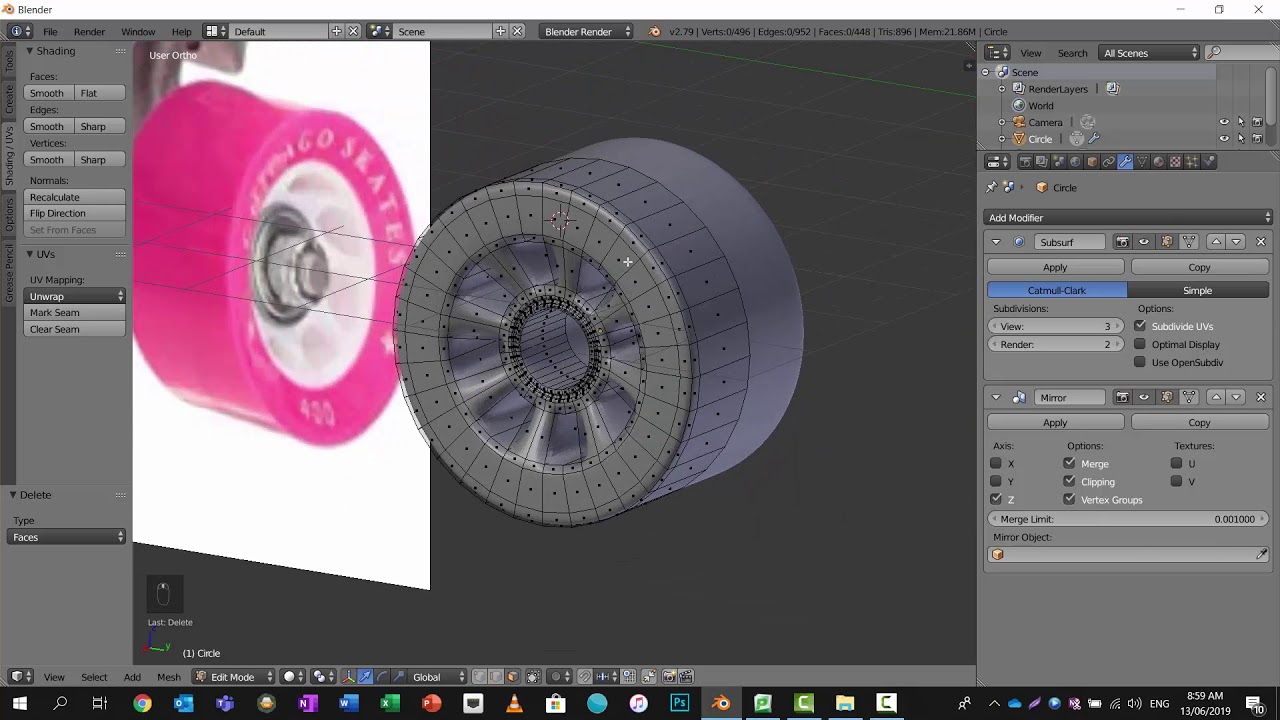This screenshot has height=720, width=1280.
Task: Open the File menu
Action: point(50,32)
